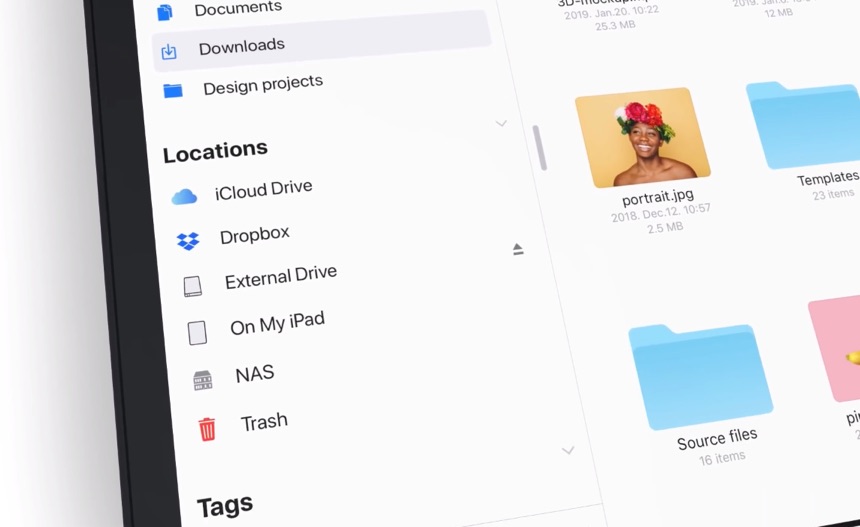This screenshot has width=860, height=527.
Task: Click the Source files folder name
Action: 717,439
